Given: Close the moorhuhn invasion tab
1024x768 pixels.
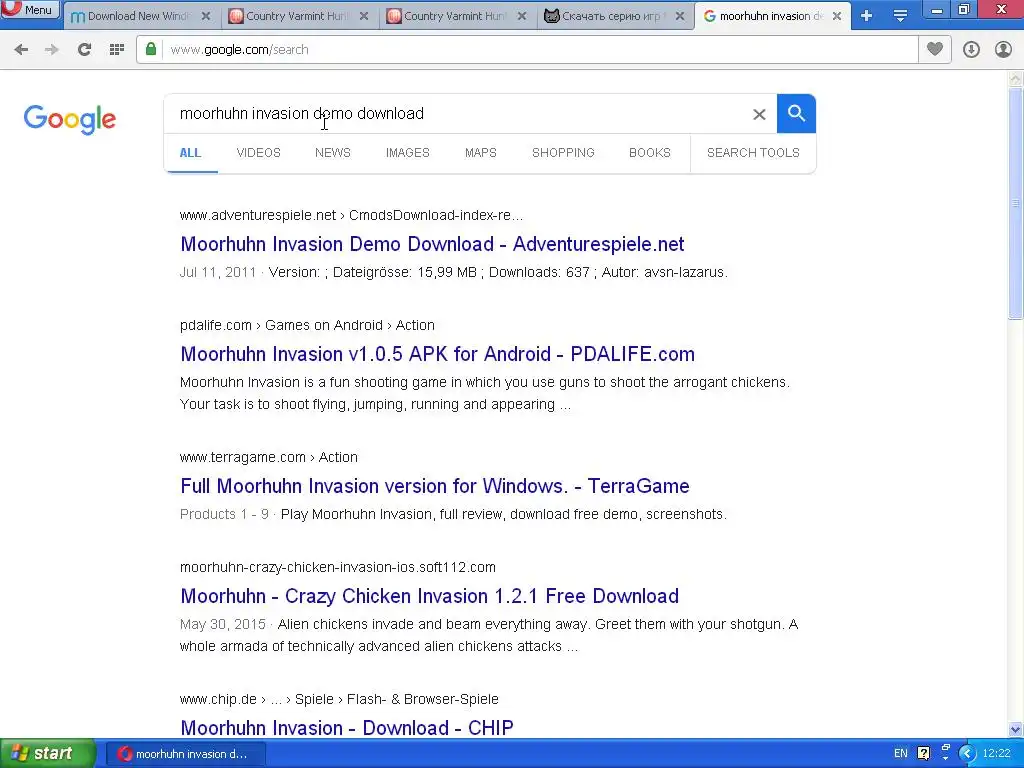Looking at the screenshot, I should pos(837,16).
